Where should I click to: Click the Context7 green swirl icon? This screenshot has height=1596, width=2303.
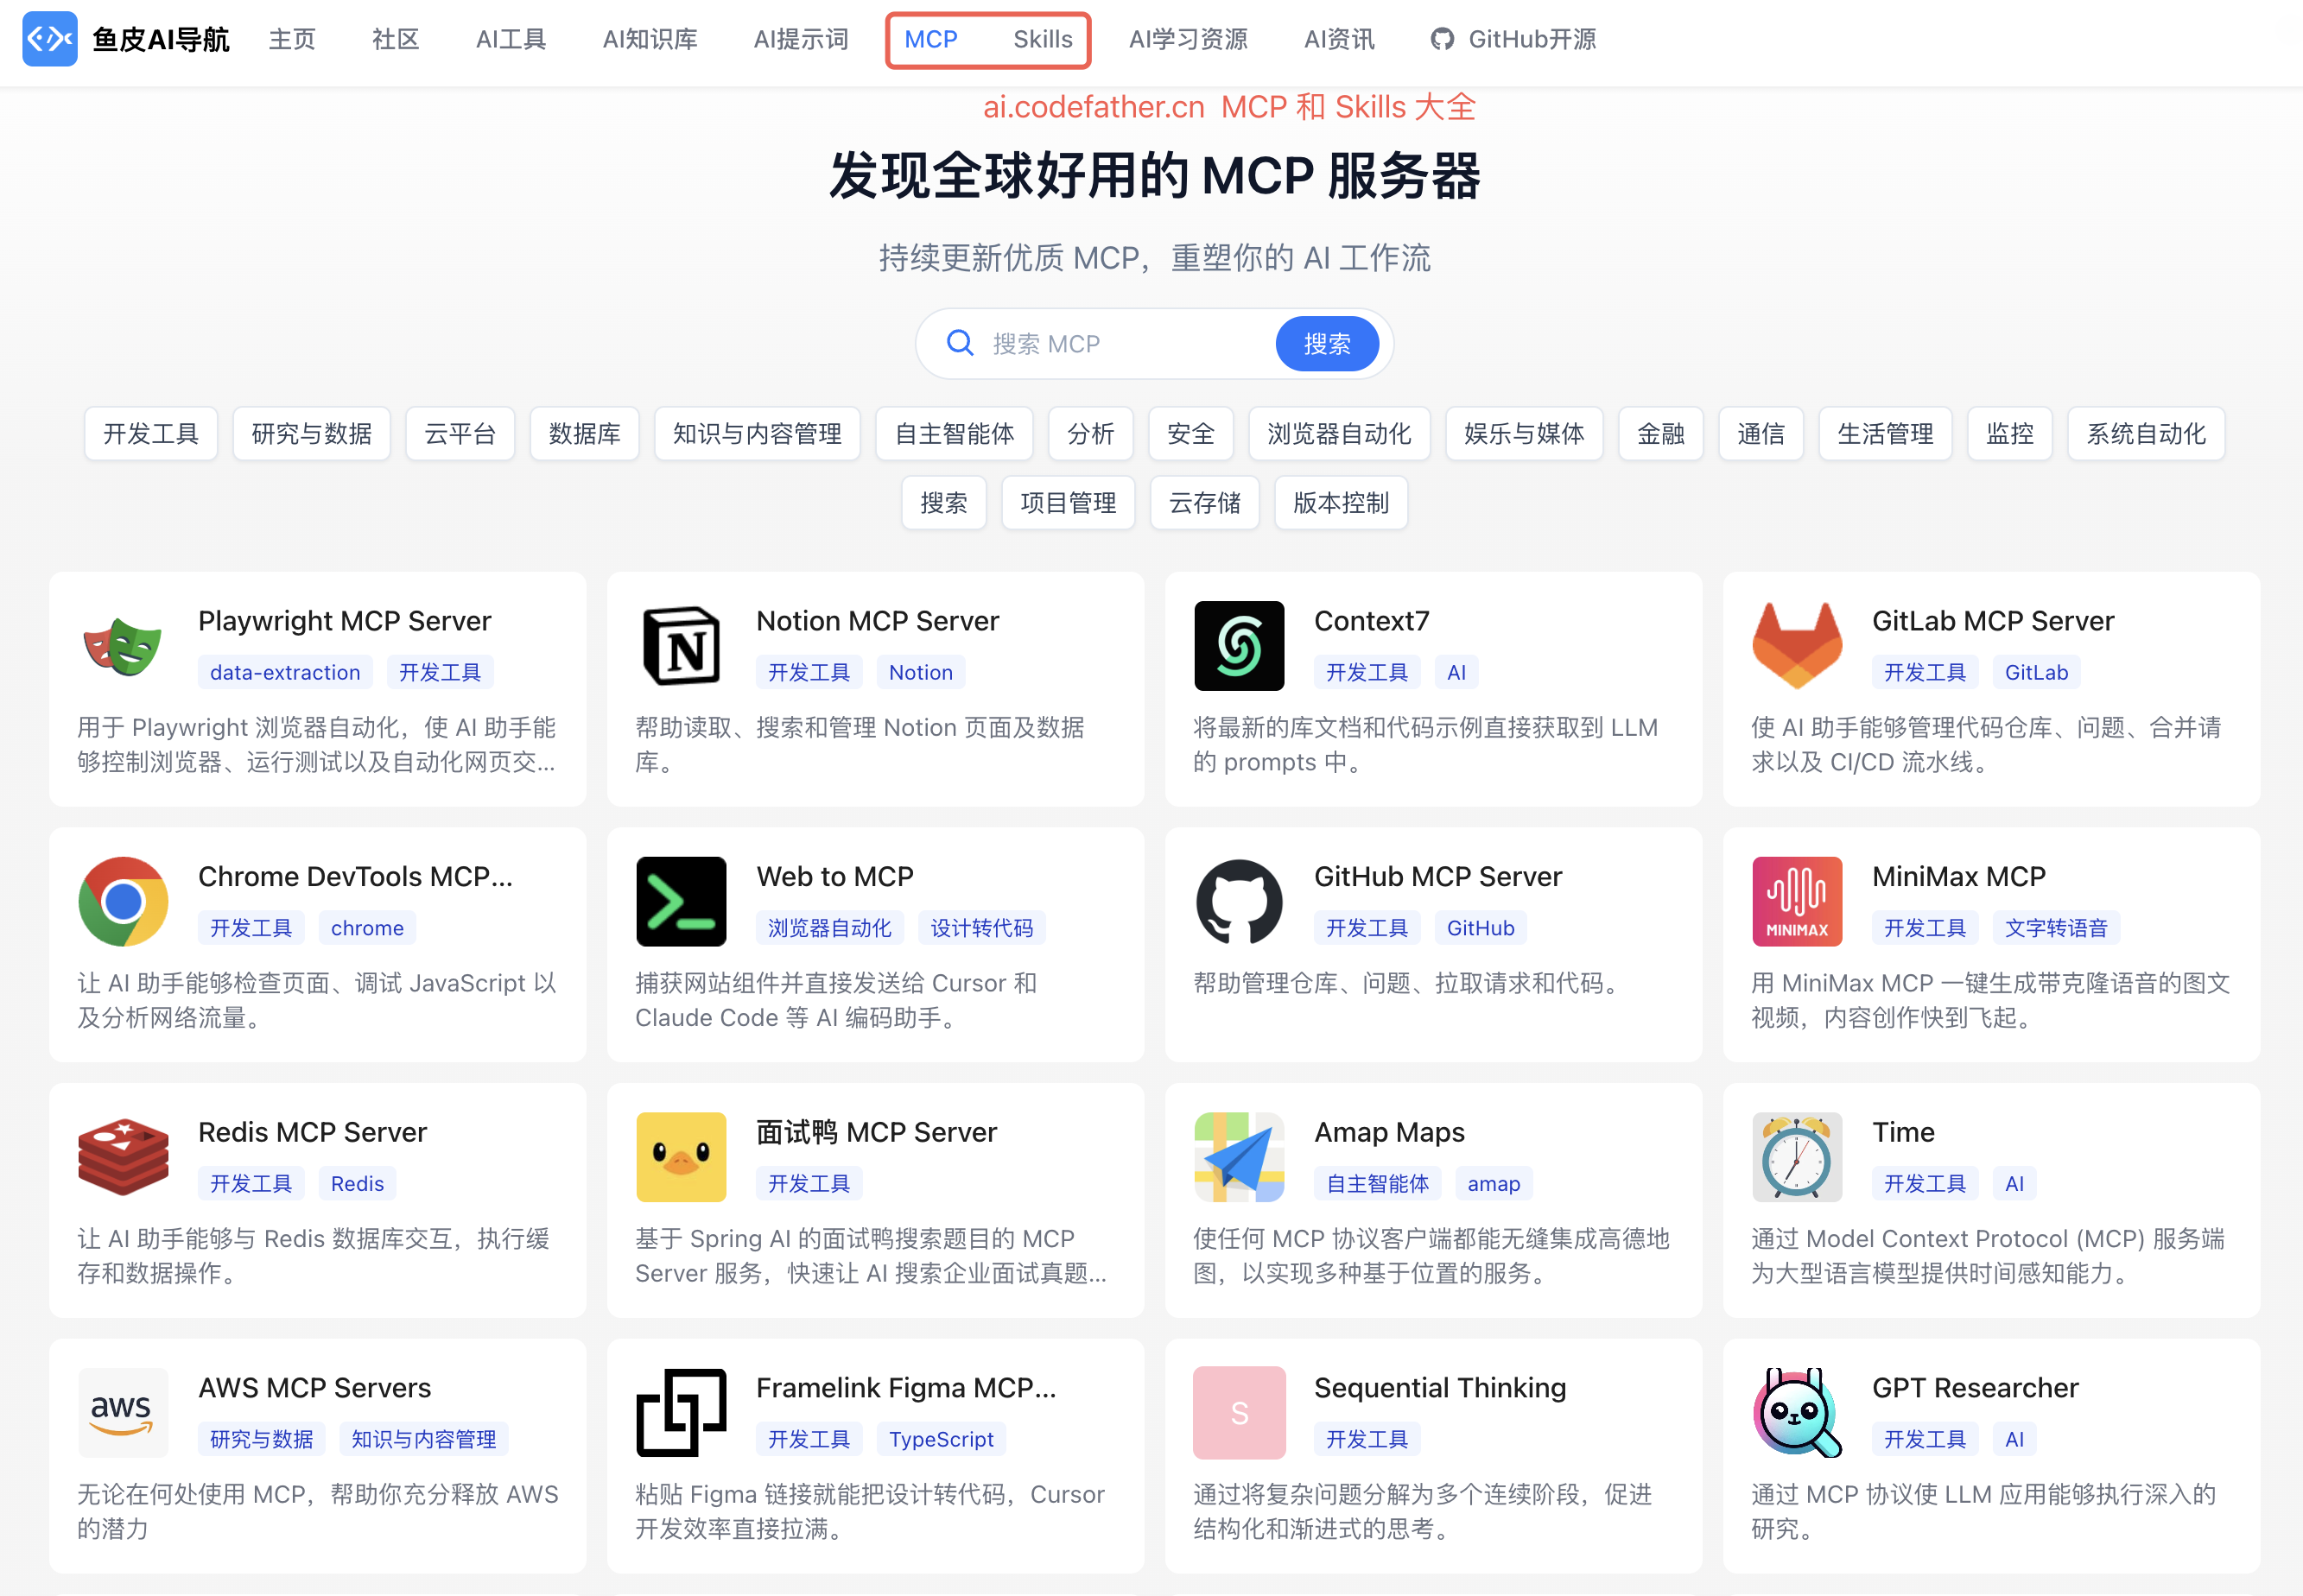(x=1238, y=646)
